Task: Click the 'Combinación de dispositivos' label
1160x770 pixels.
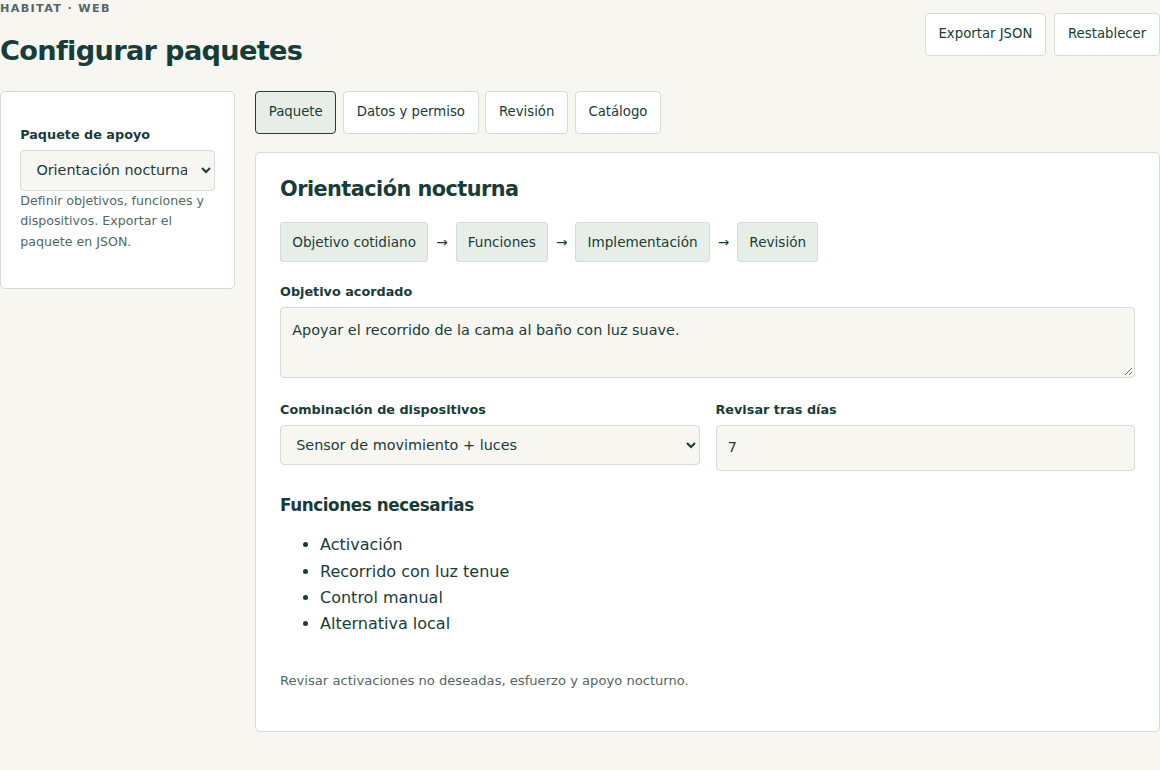Action: pyautogui.click(x=382, y=410)
